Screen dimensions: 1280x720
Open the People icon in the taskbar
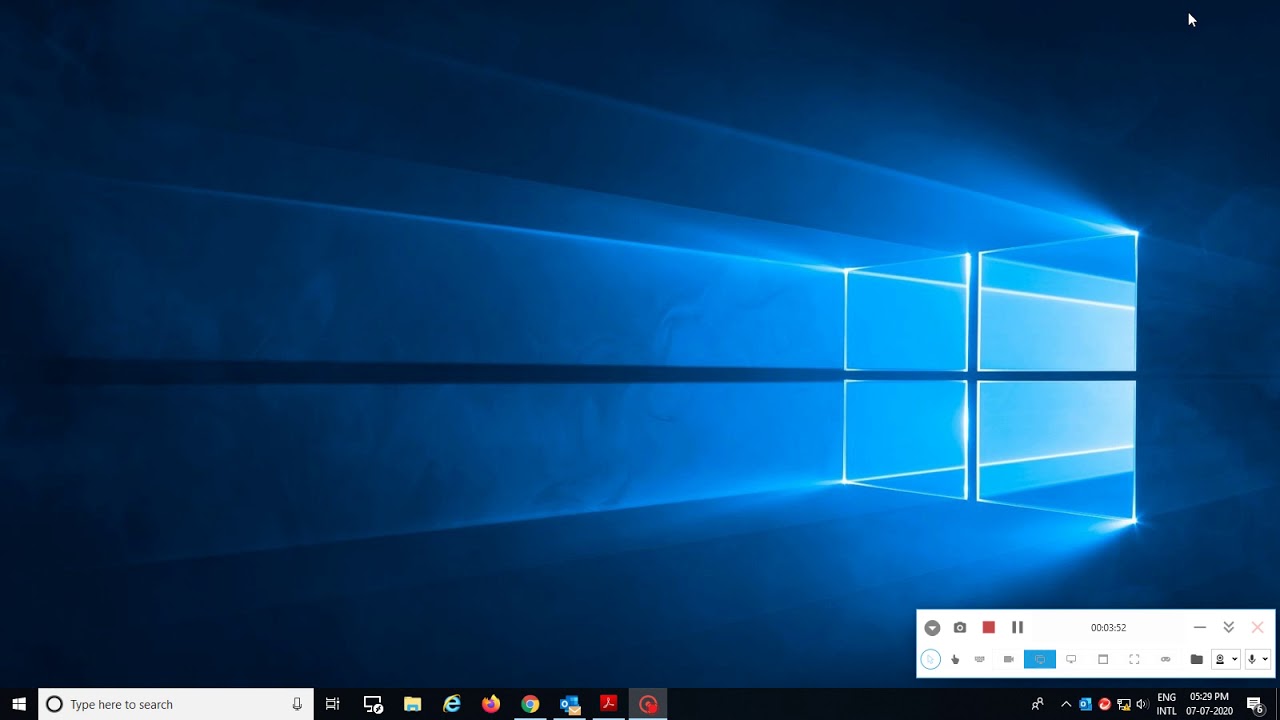click(1037, 704)
